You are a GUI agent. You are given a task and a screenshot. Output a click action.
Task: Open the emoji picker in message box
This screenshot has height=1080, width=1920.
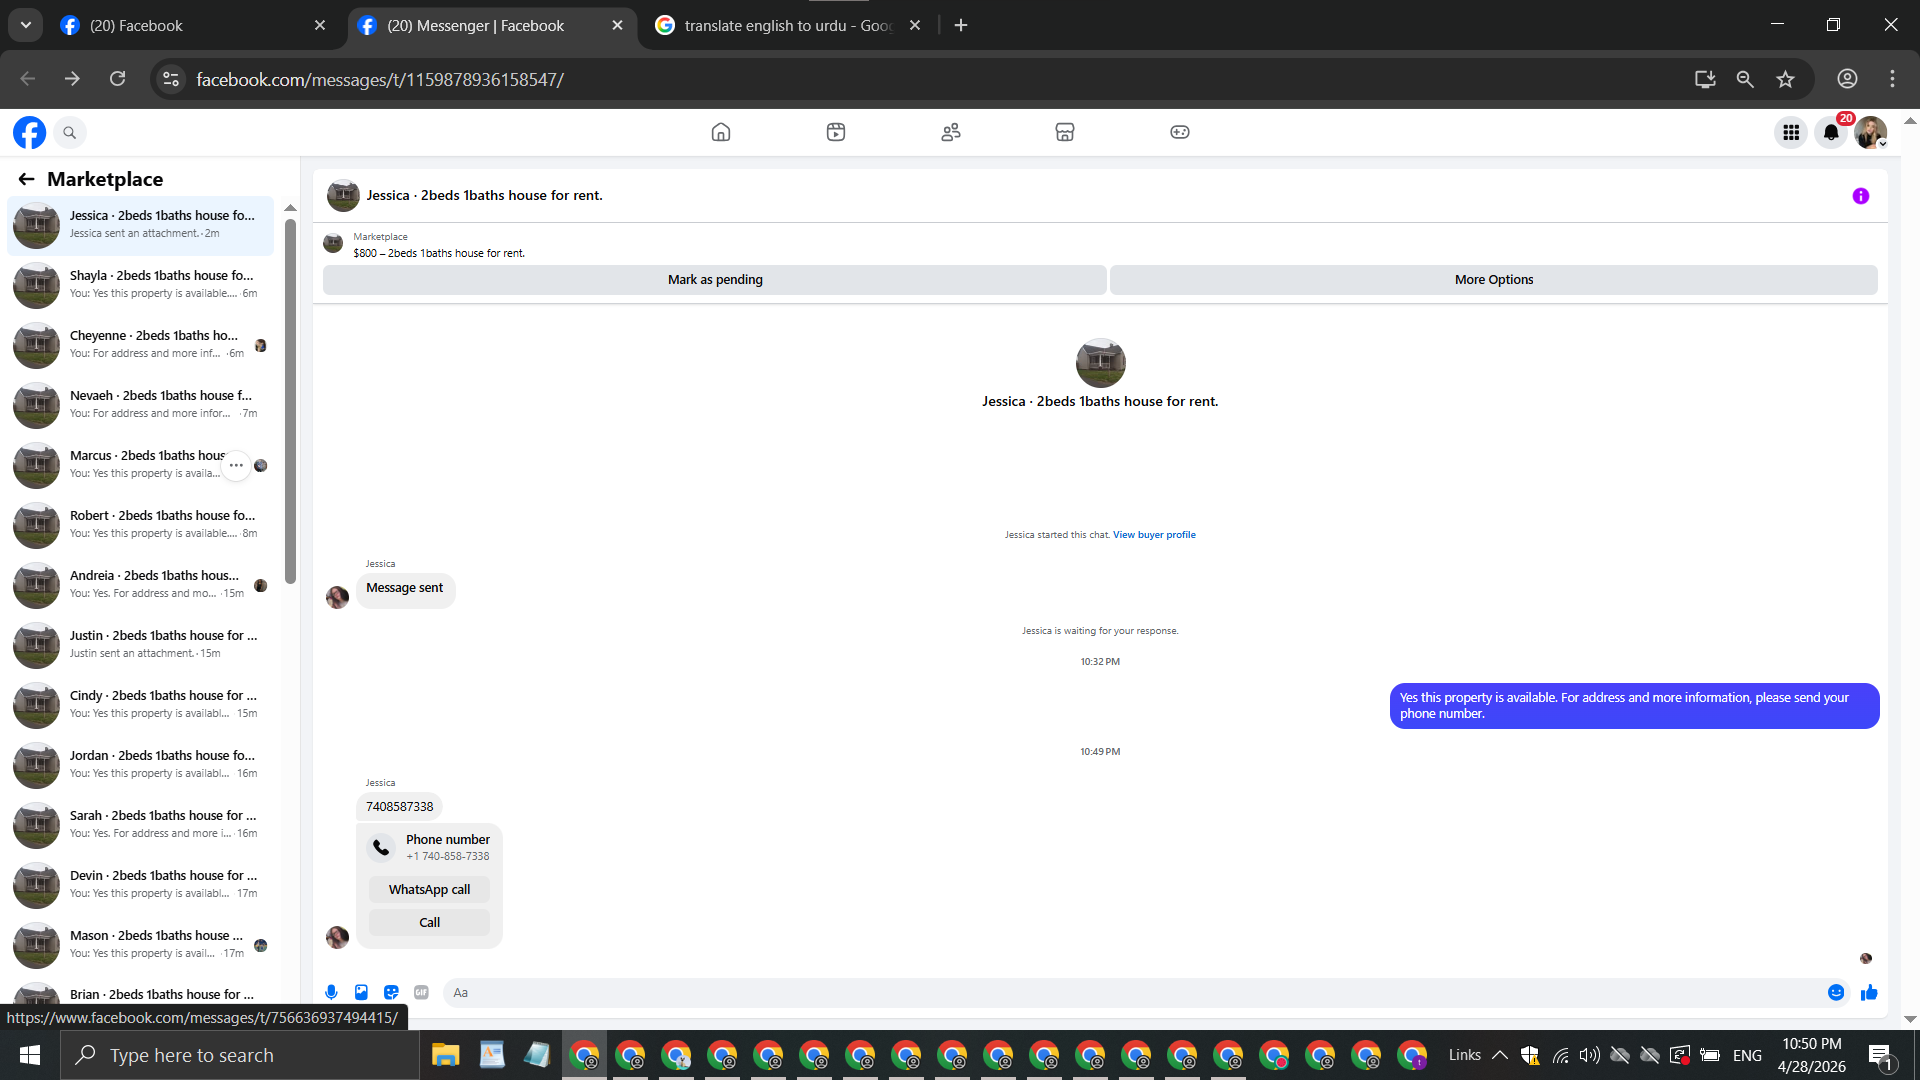click(x=1836, y=992)
